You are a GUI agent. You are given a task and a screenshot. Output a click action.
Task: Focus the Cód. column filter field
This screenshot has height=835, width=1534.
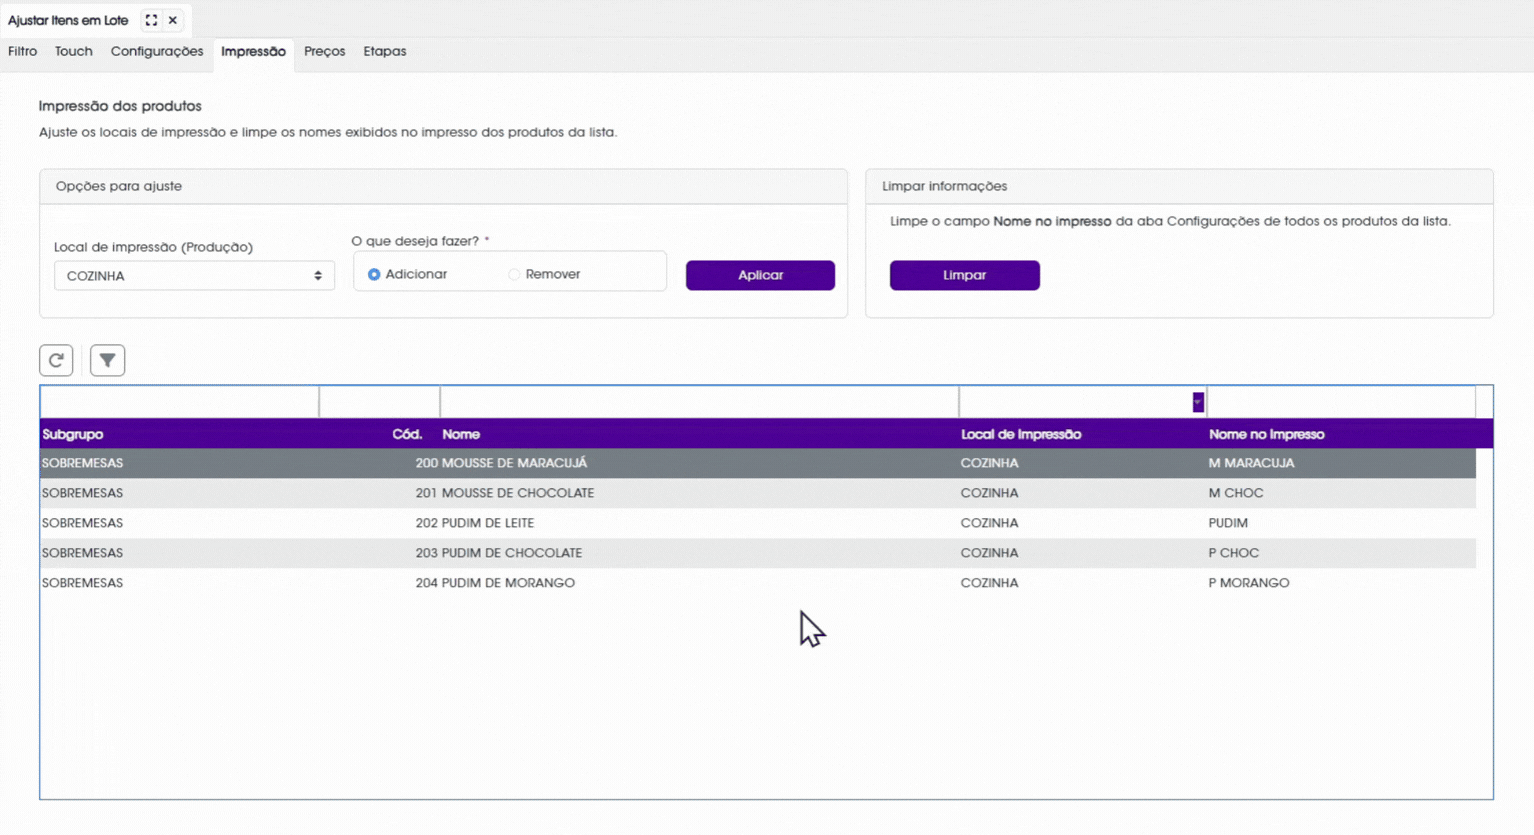380,402
